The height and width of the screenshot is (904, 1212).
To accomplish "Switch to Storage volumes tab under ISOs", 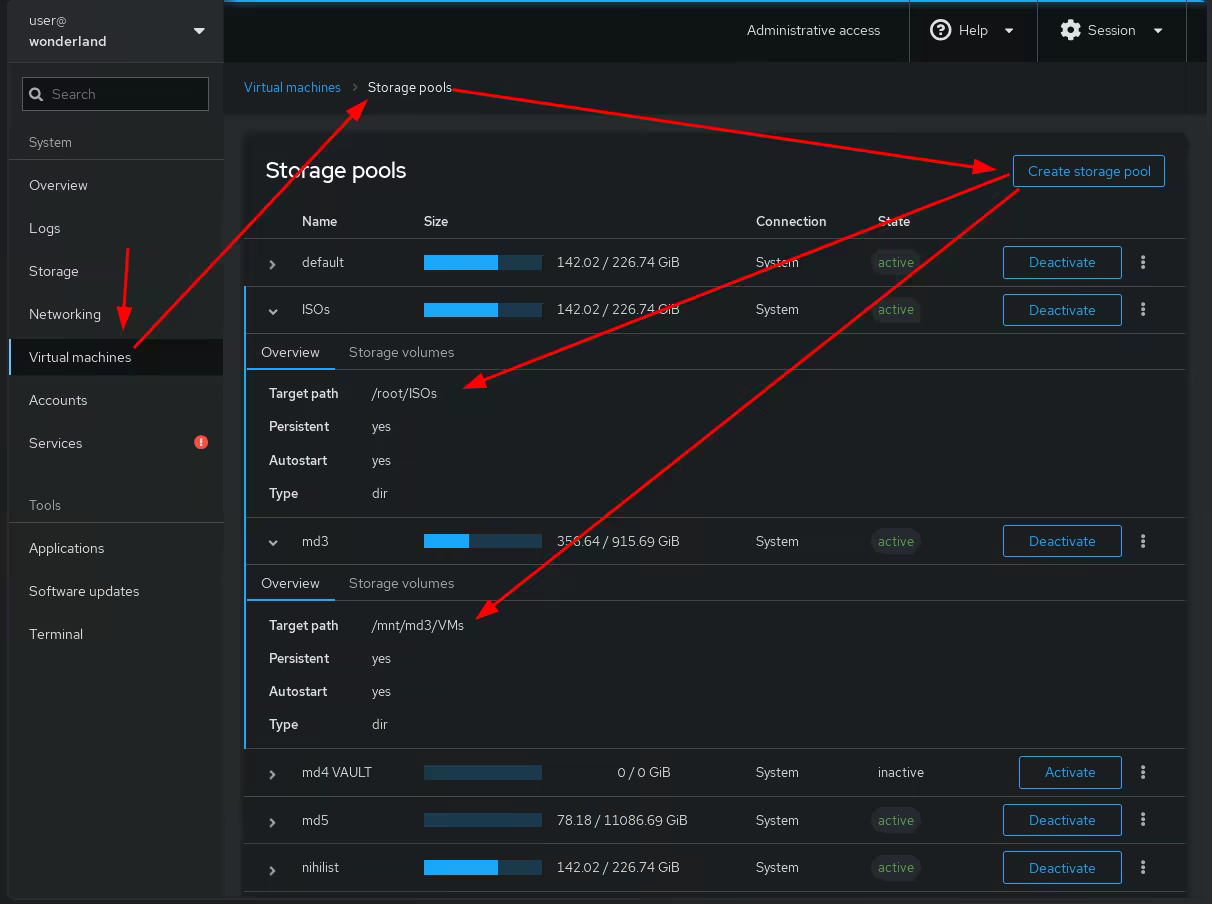I will click(401, 352).
